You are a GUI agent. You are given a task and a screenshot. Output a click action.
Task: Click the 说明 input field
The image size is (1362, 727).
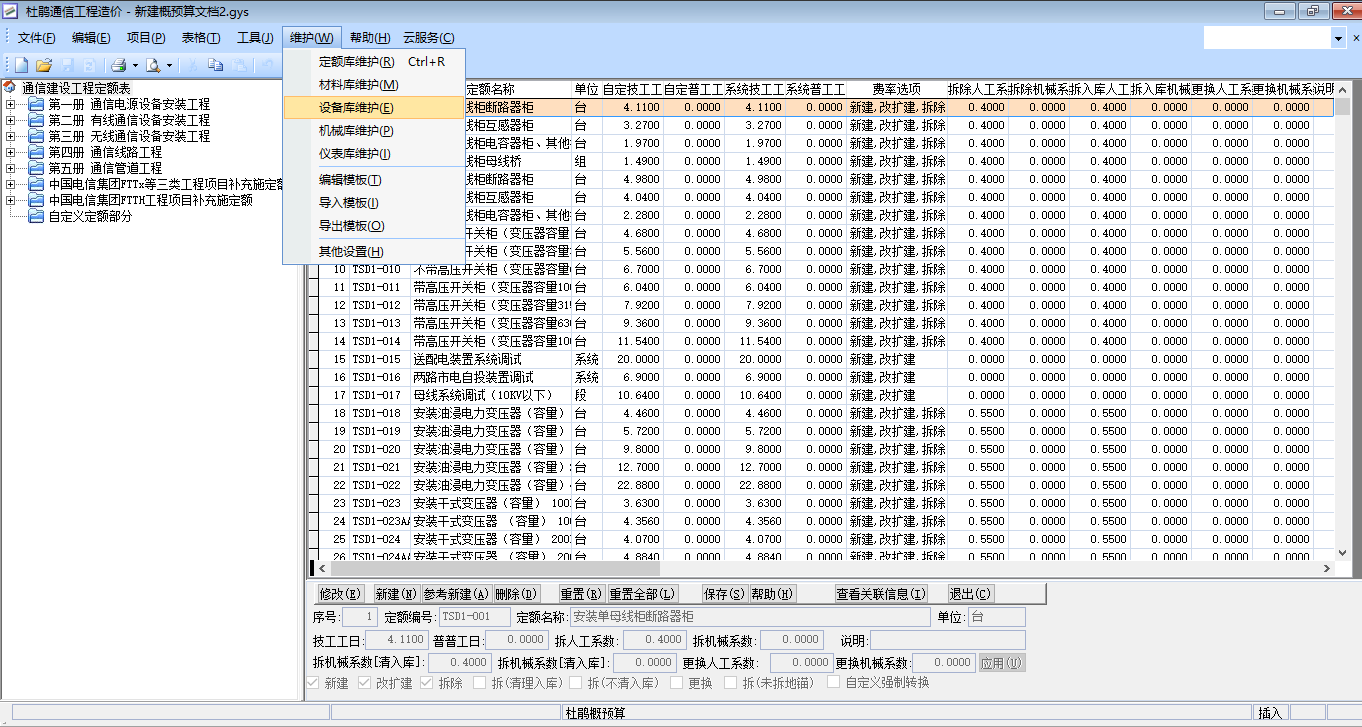(x=948, y=640)
